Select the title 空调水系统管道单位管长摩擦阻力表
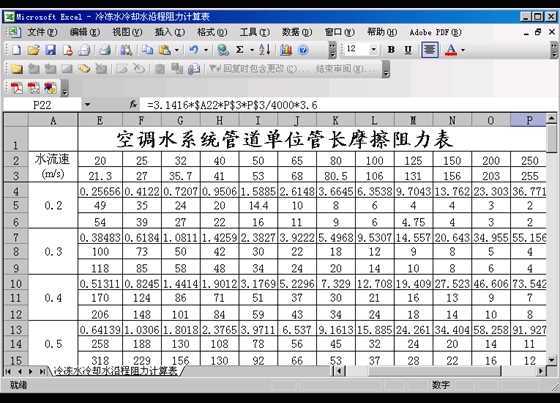The width and height of the screenshot is (560, 403). click(x=285, y=139)
